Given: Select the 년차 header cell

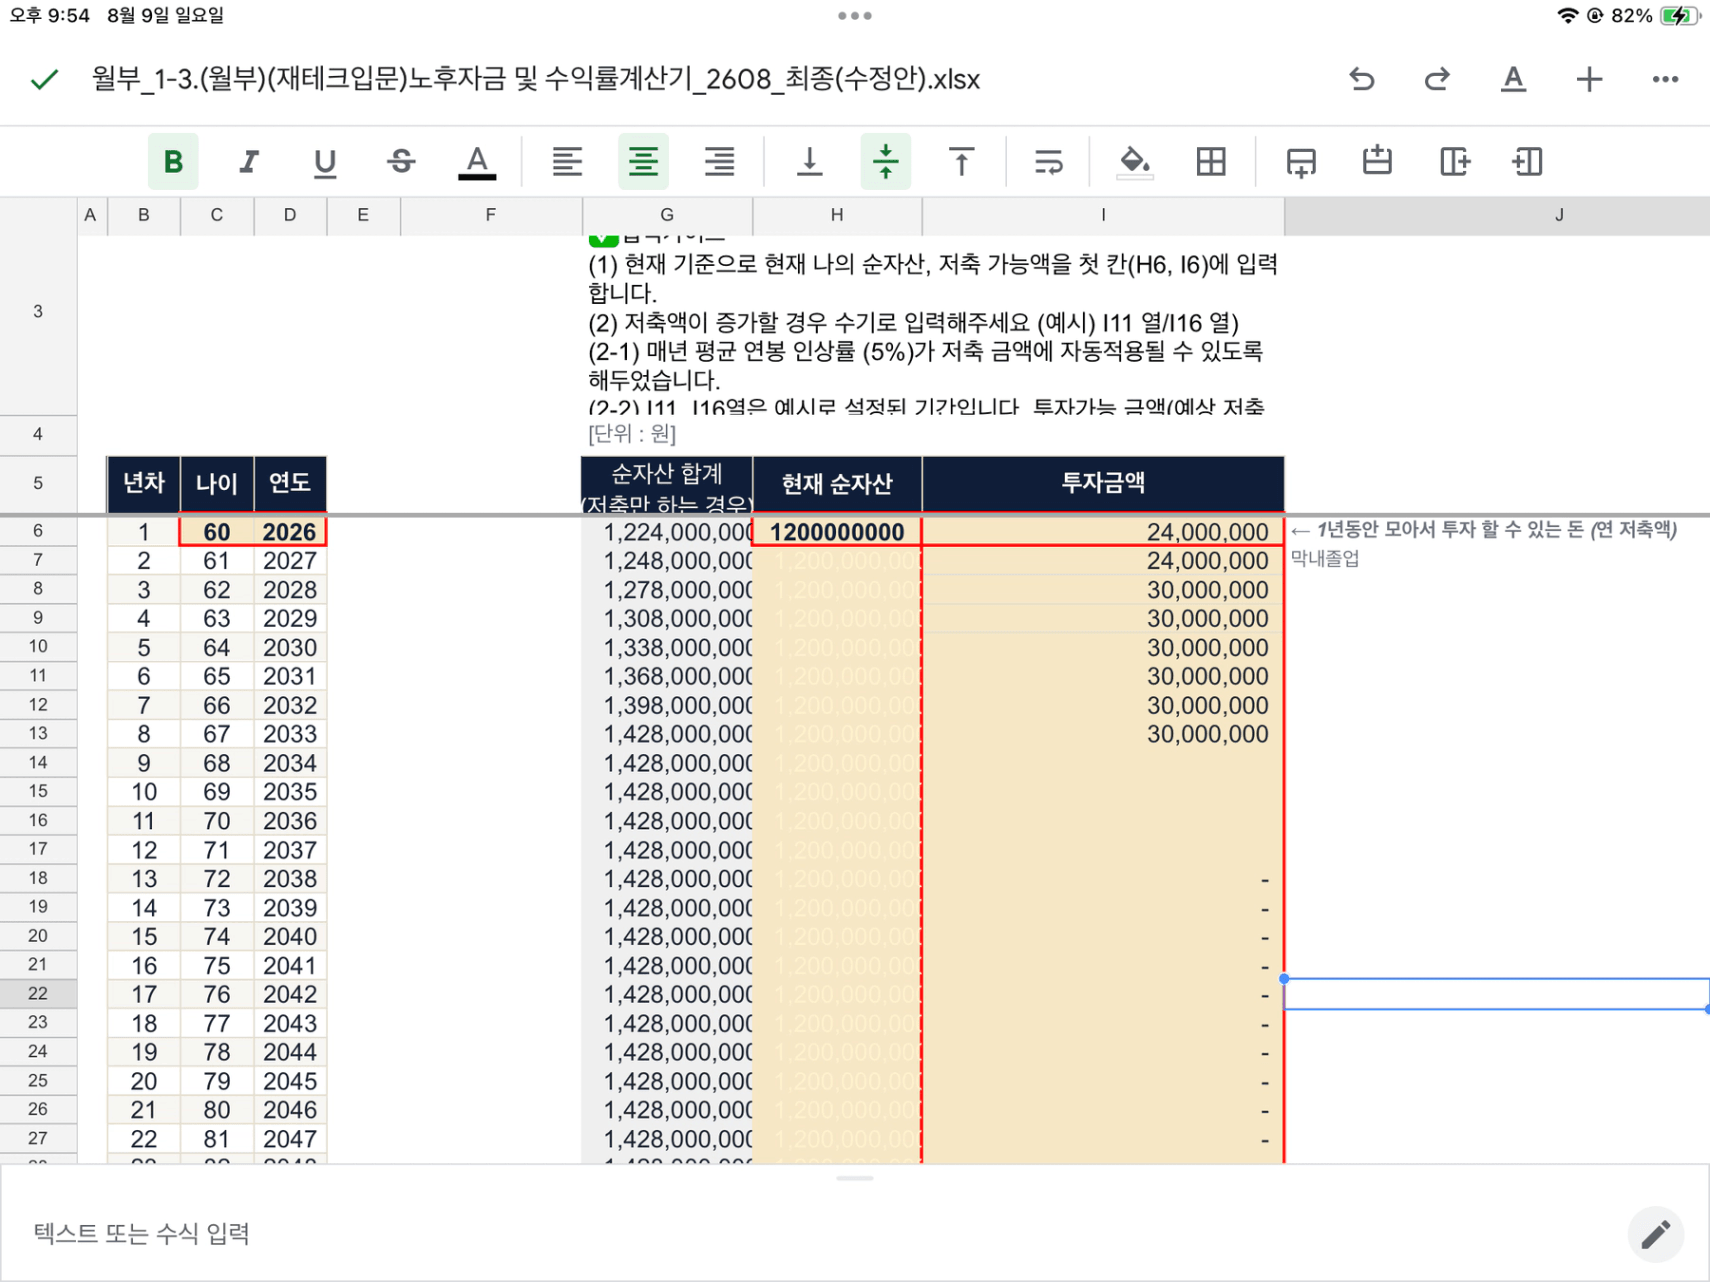Looking at the screenshot, I should click(144, 484).
